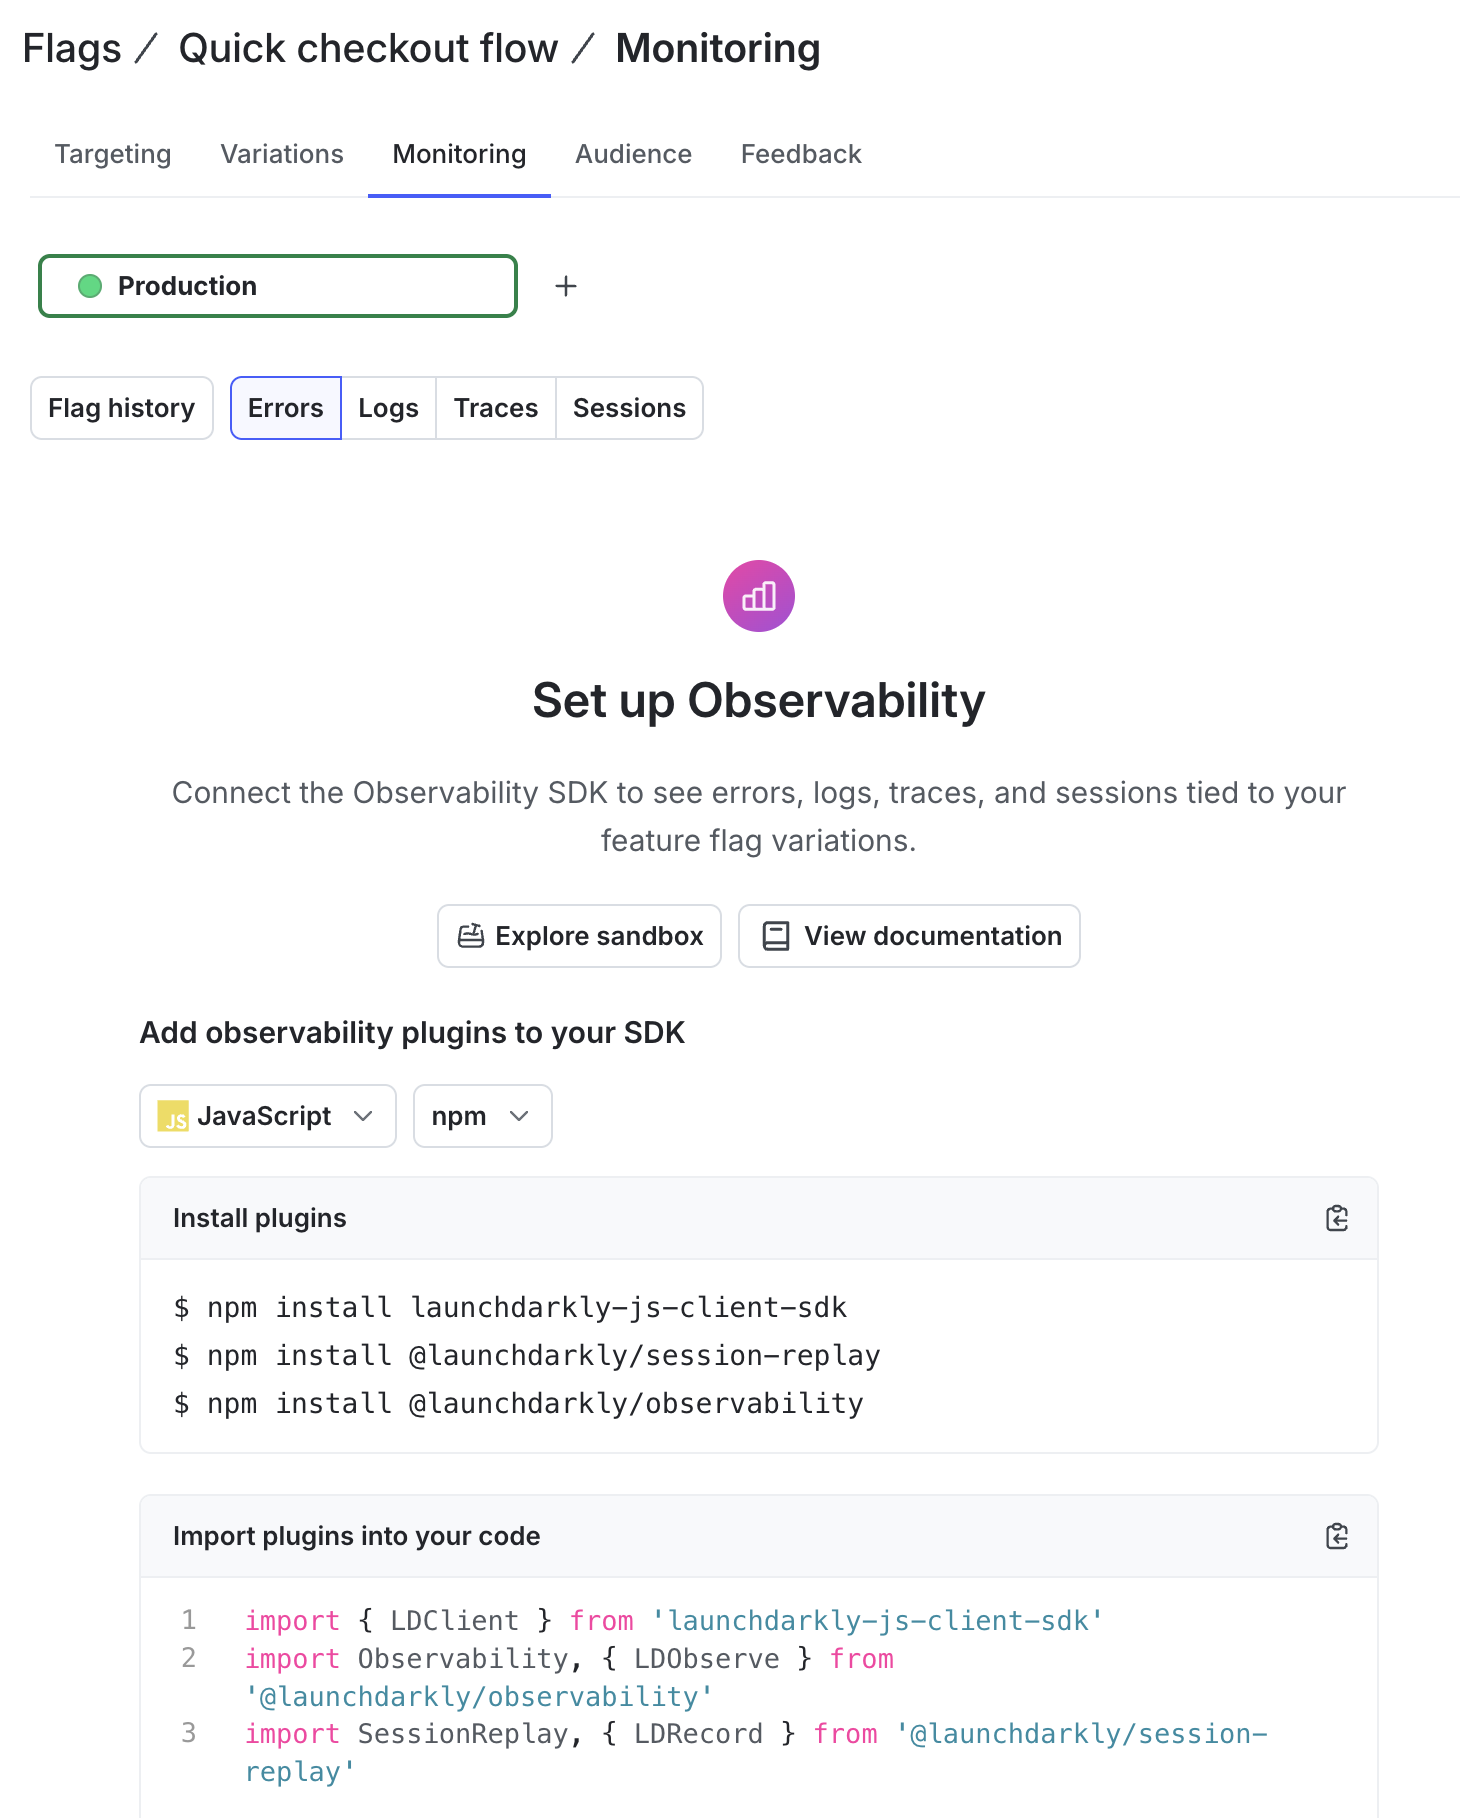1460x1818 pixels.
Task: Click the green Production status dot
Action: pos(90,286)
